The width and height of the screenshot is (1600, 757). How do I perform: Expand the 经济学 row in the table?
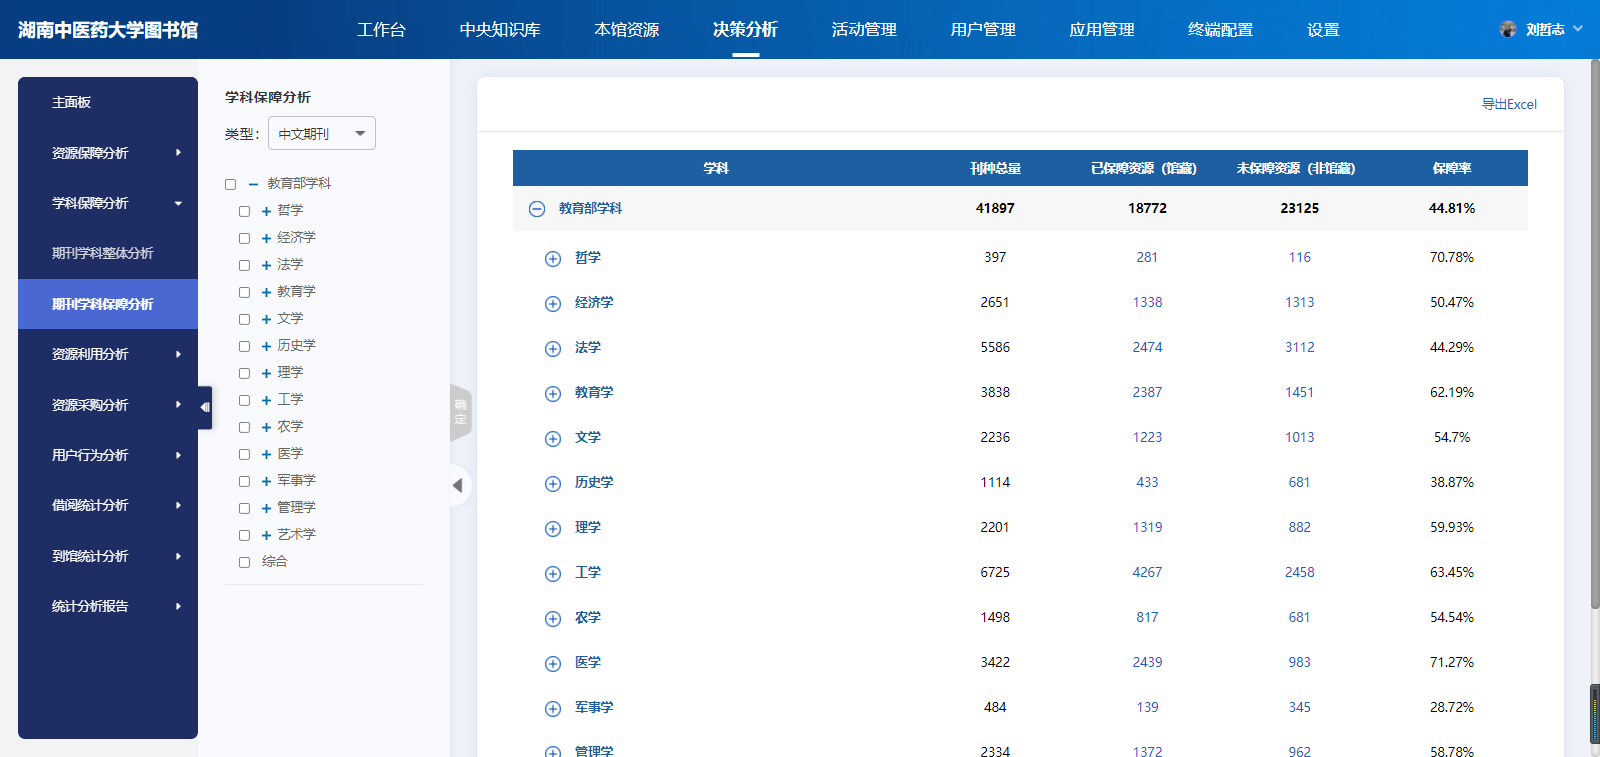pyautogui.click(x=553, y=304)
